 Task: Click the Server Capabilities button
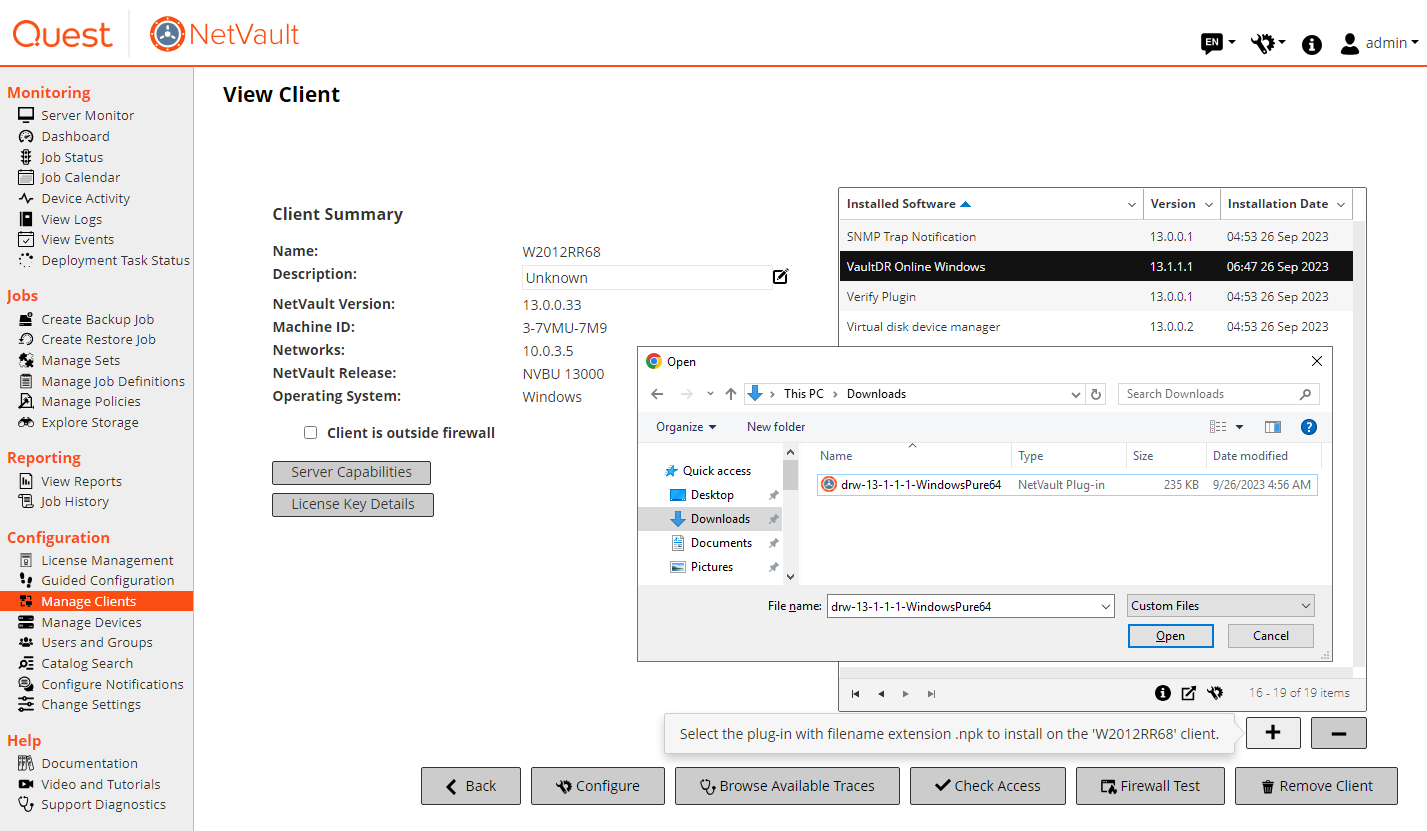(351, 472)
